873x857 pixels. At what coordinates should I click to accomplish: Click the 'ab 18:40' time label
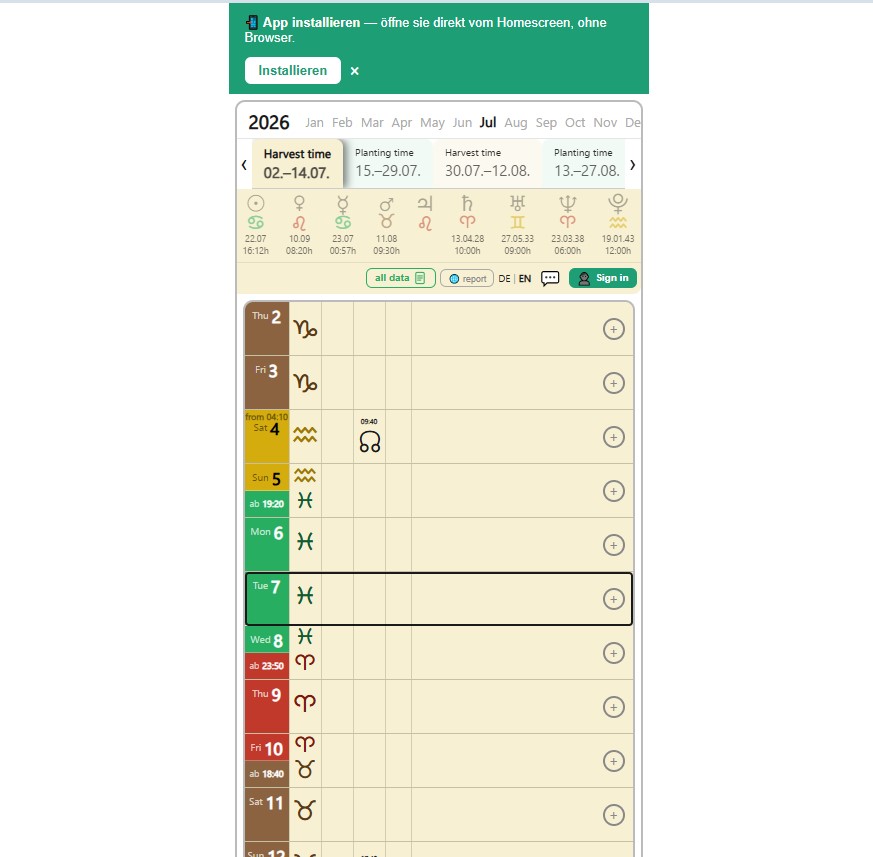click(x=267, y=774)
